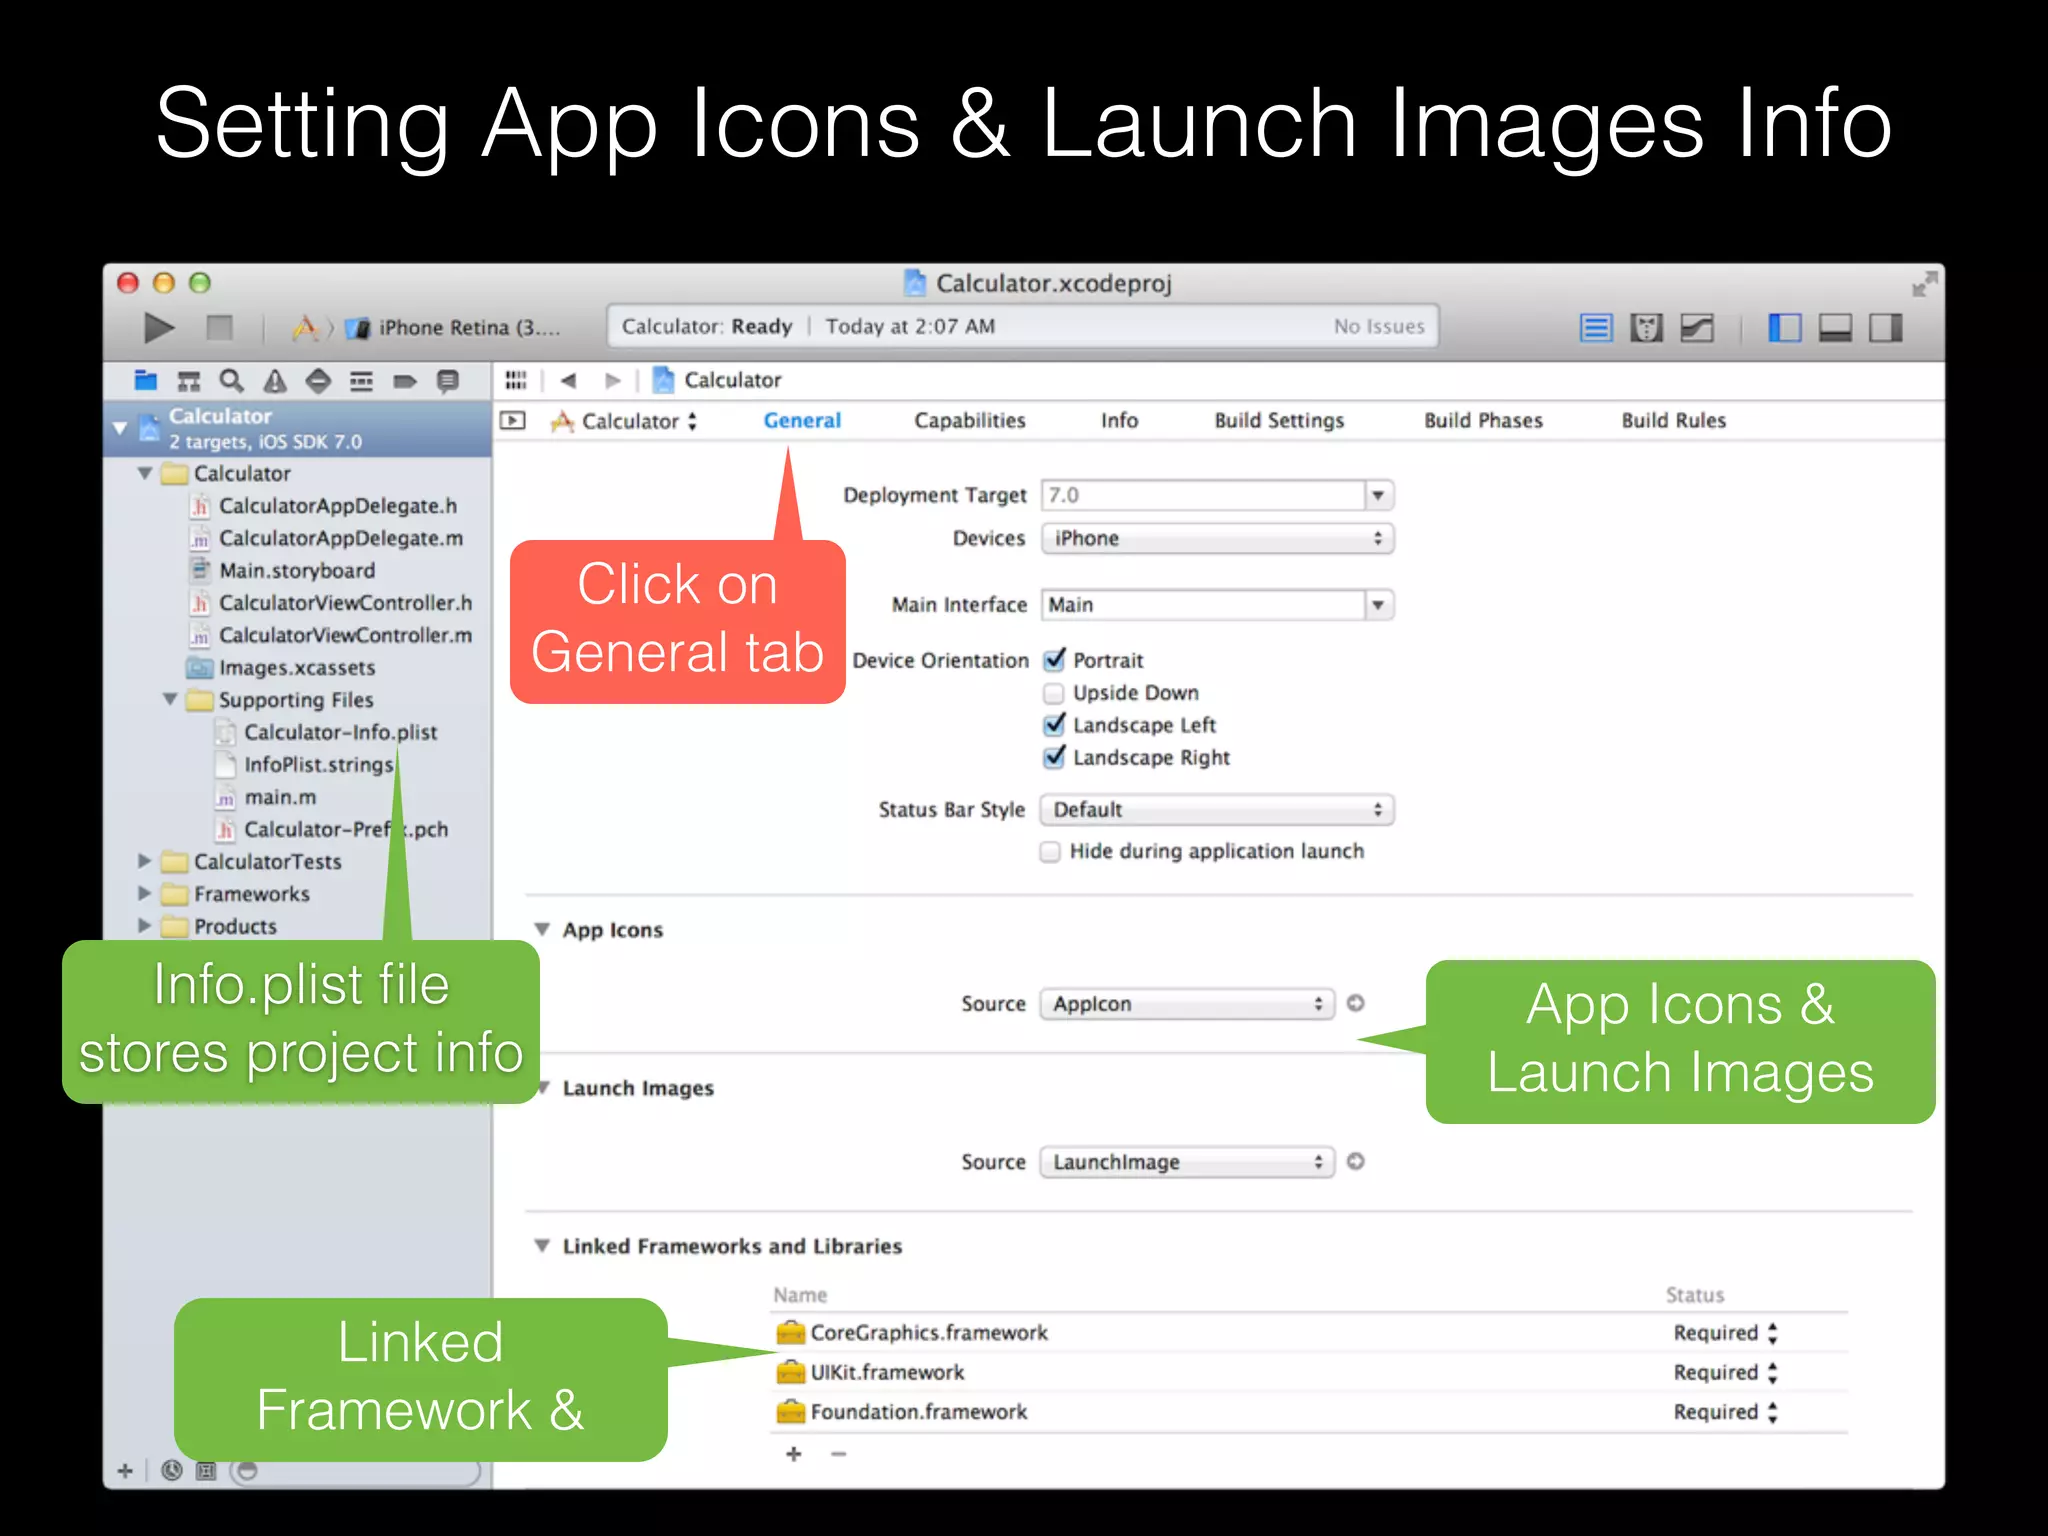Screen dimensions: 2048x1536
Task: Open the LaunchImage source popup
Action: (x=1187, y=1162)
